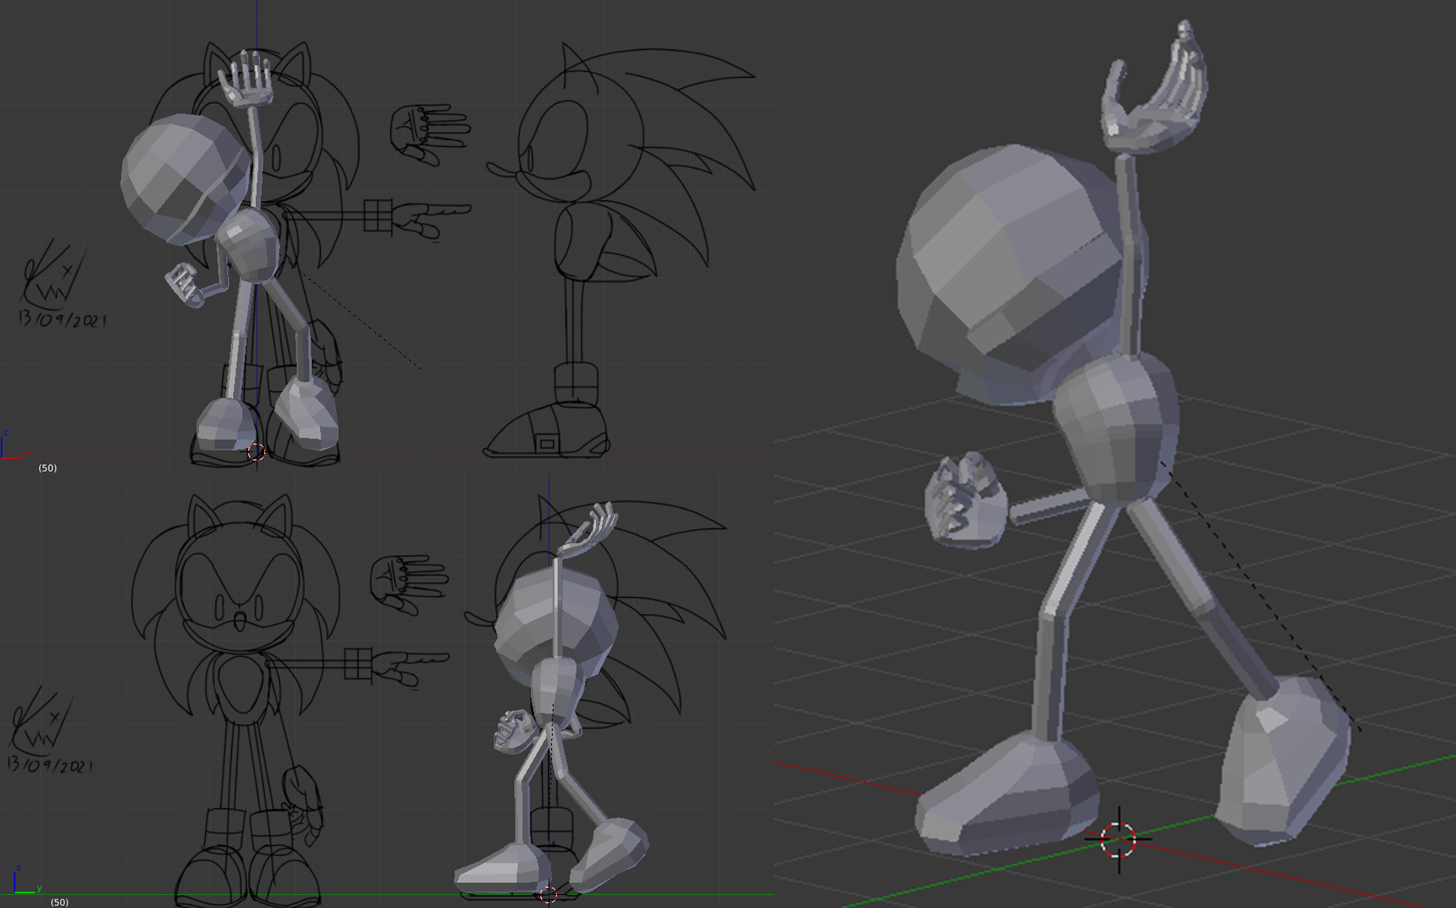The image size is (1456, 908).
Task: Select the head sphere in the front view
Action: 185,178
